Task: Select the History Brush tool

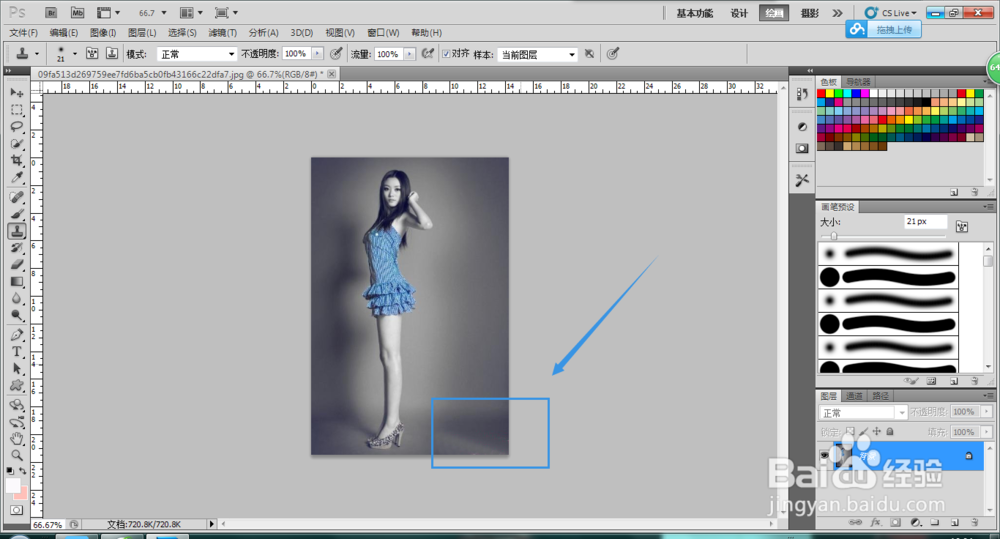Action: click(x=17, y=247)
